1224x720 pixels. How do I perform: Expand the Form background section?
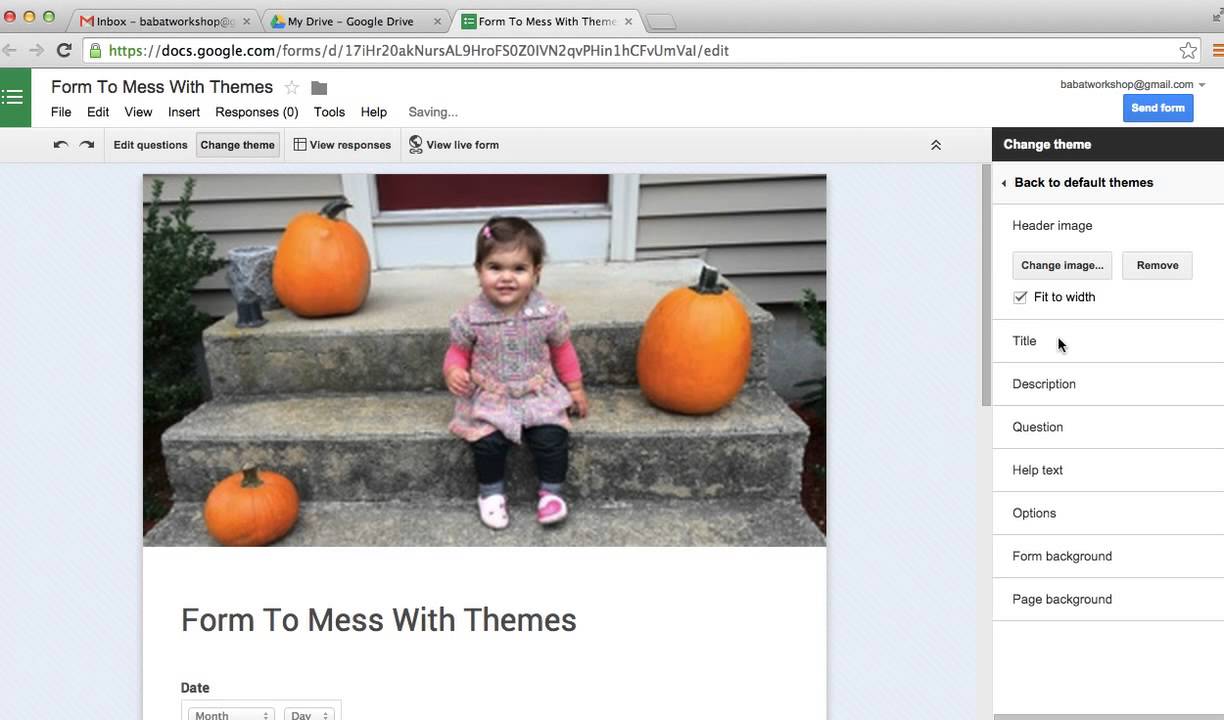point(1108,556)
